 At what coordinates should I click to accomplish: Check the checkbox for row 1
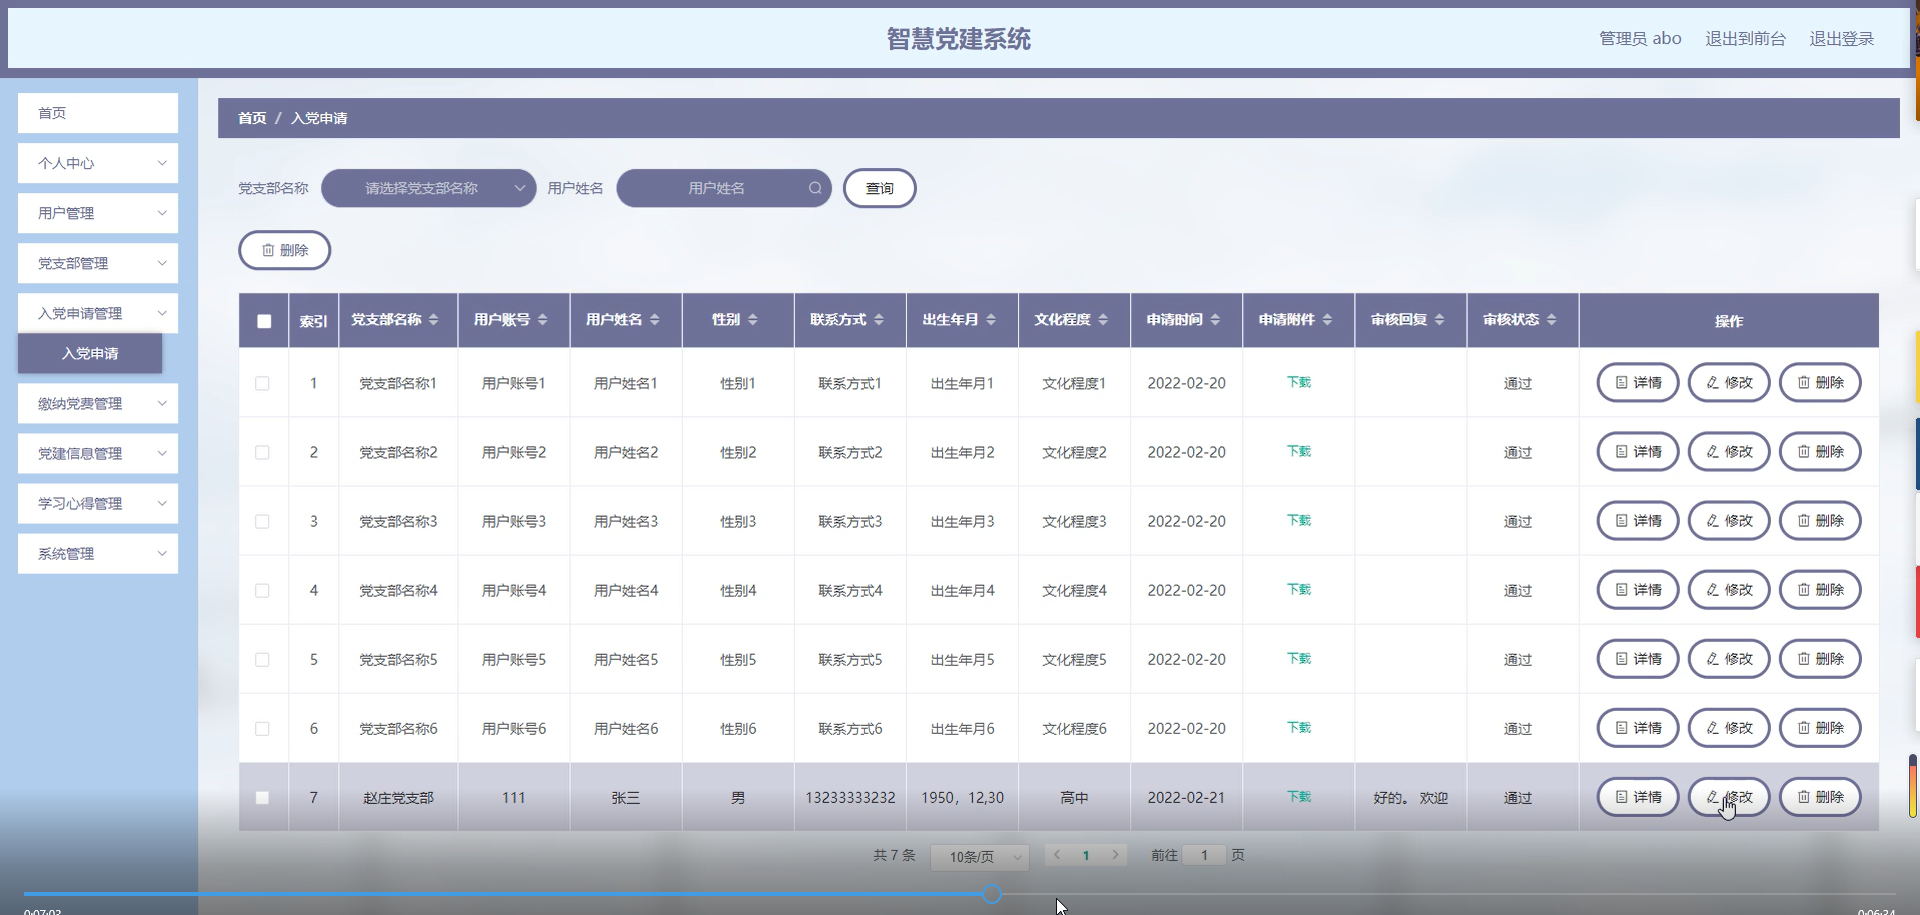pos(263,383)
